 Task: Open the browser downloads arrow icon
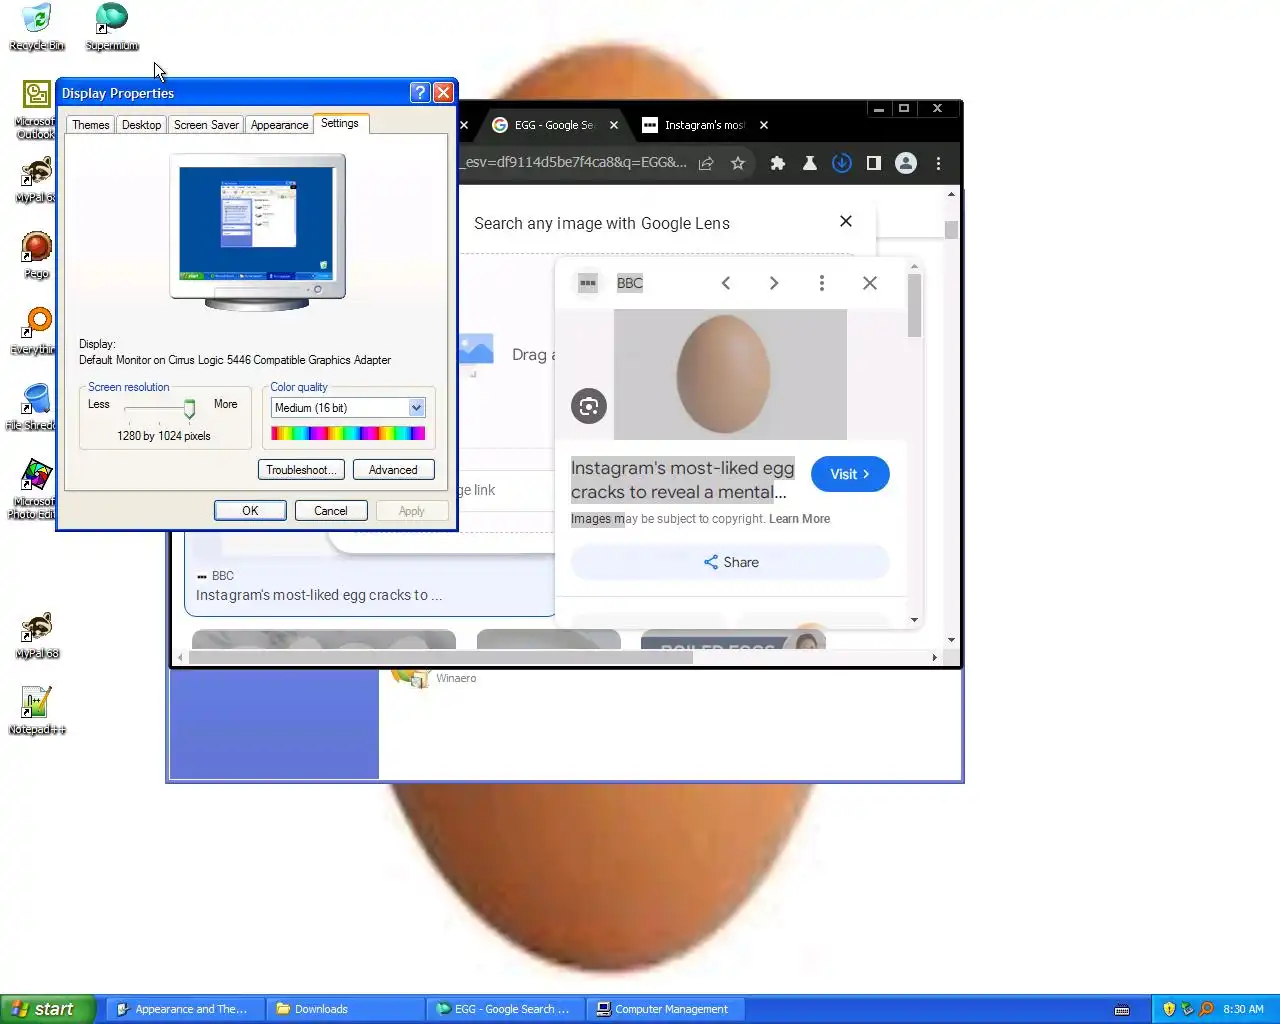[x=842, y=163]
